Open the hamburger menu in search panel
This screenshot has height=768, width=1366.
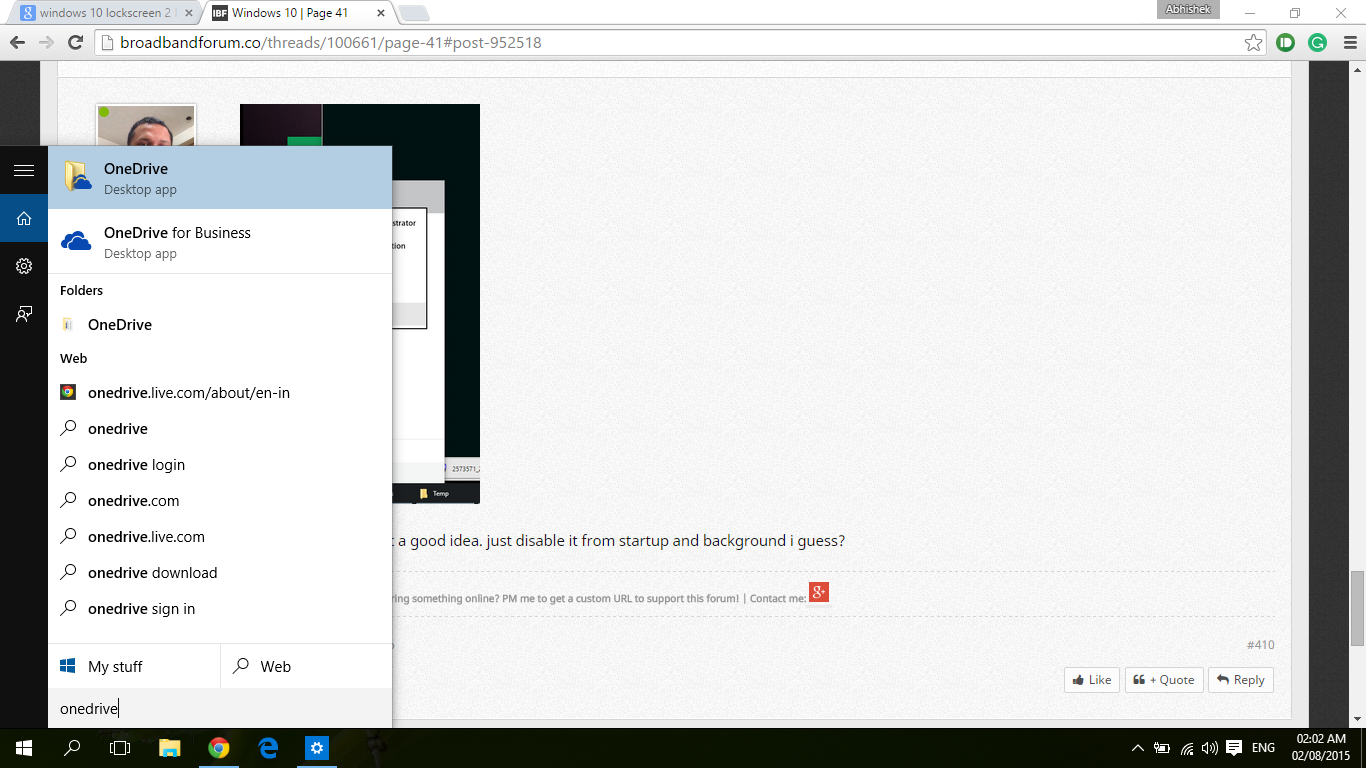click(24, 171)
